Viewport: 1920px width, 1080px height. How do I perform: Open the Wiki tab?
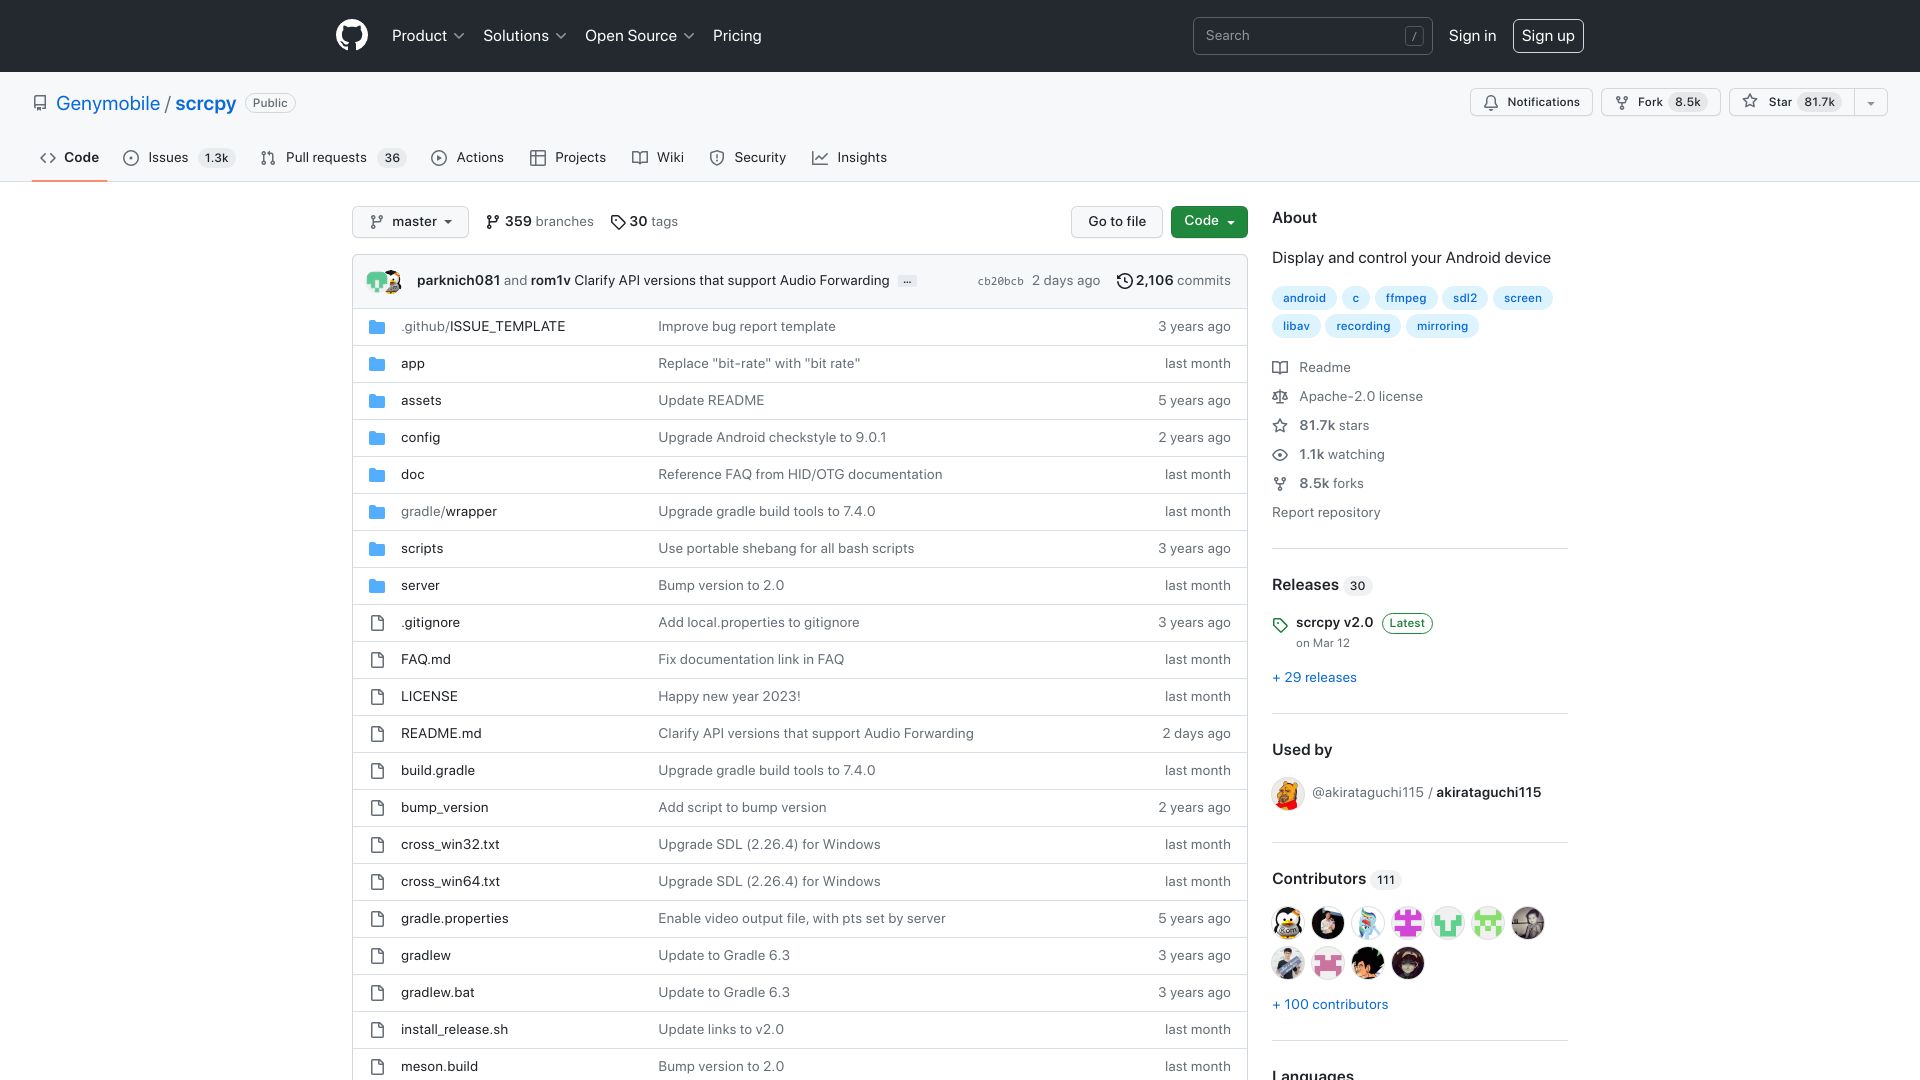pos(658,158)
